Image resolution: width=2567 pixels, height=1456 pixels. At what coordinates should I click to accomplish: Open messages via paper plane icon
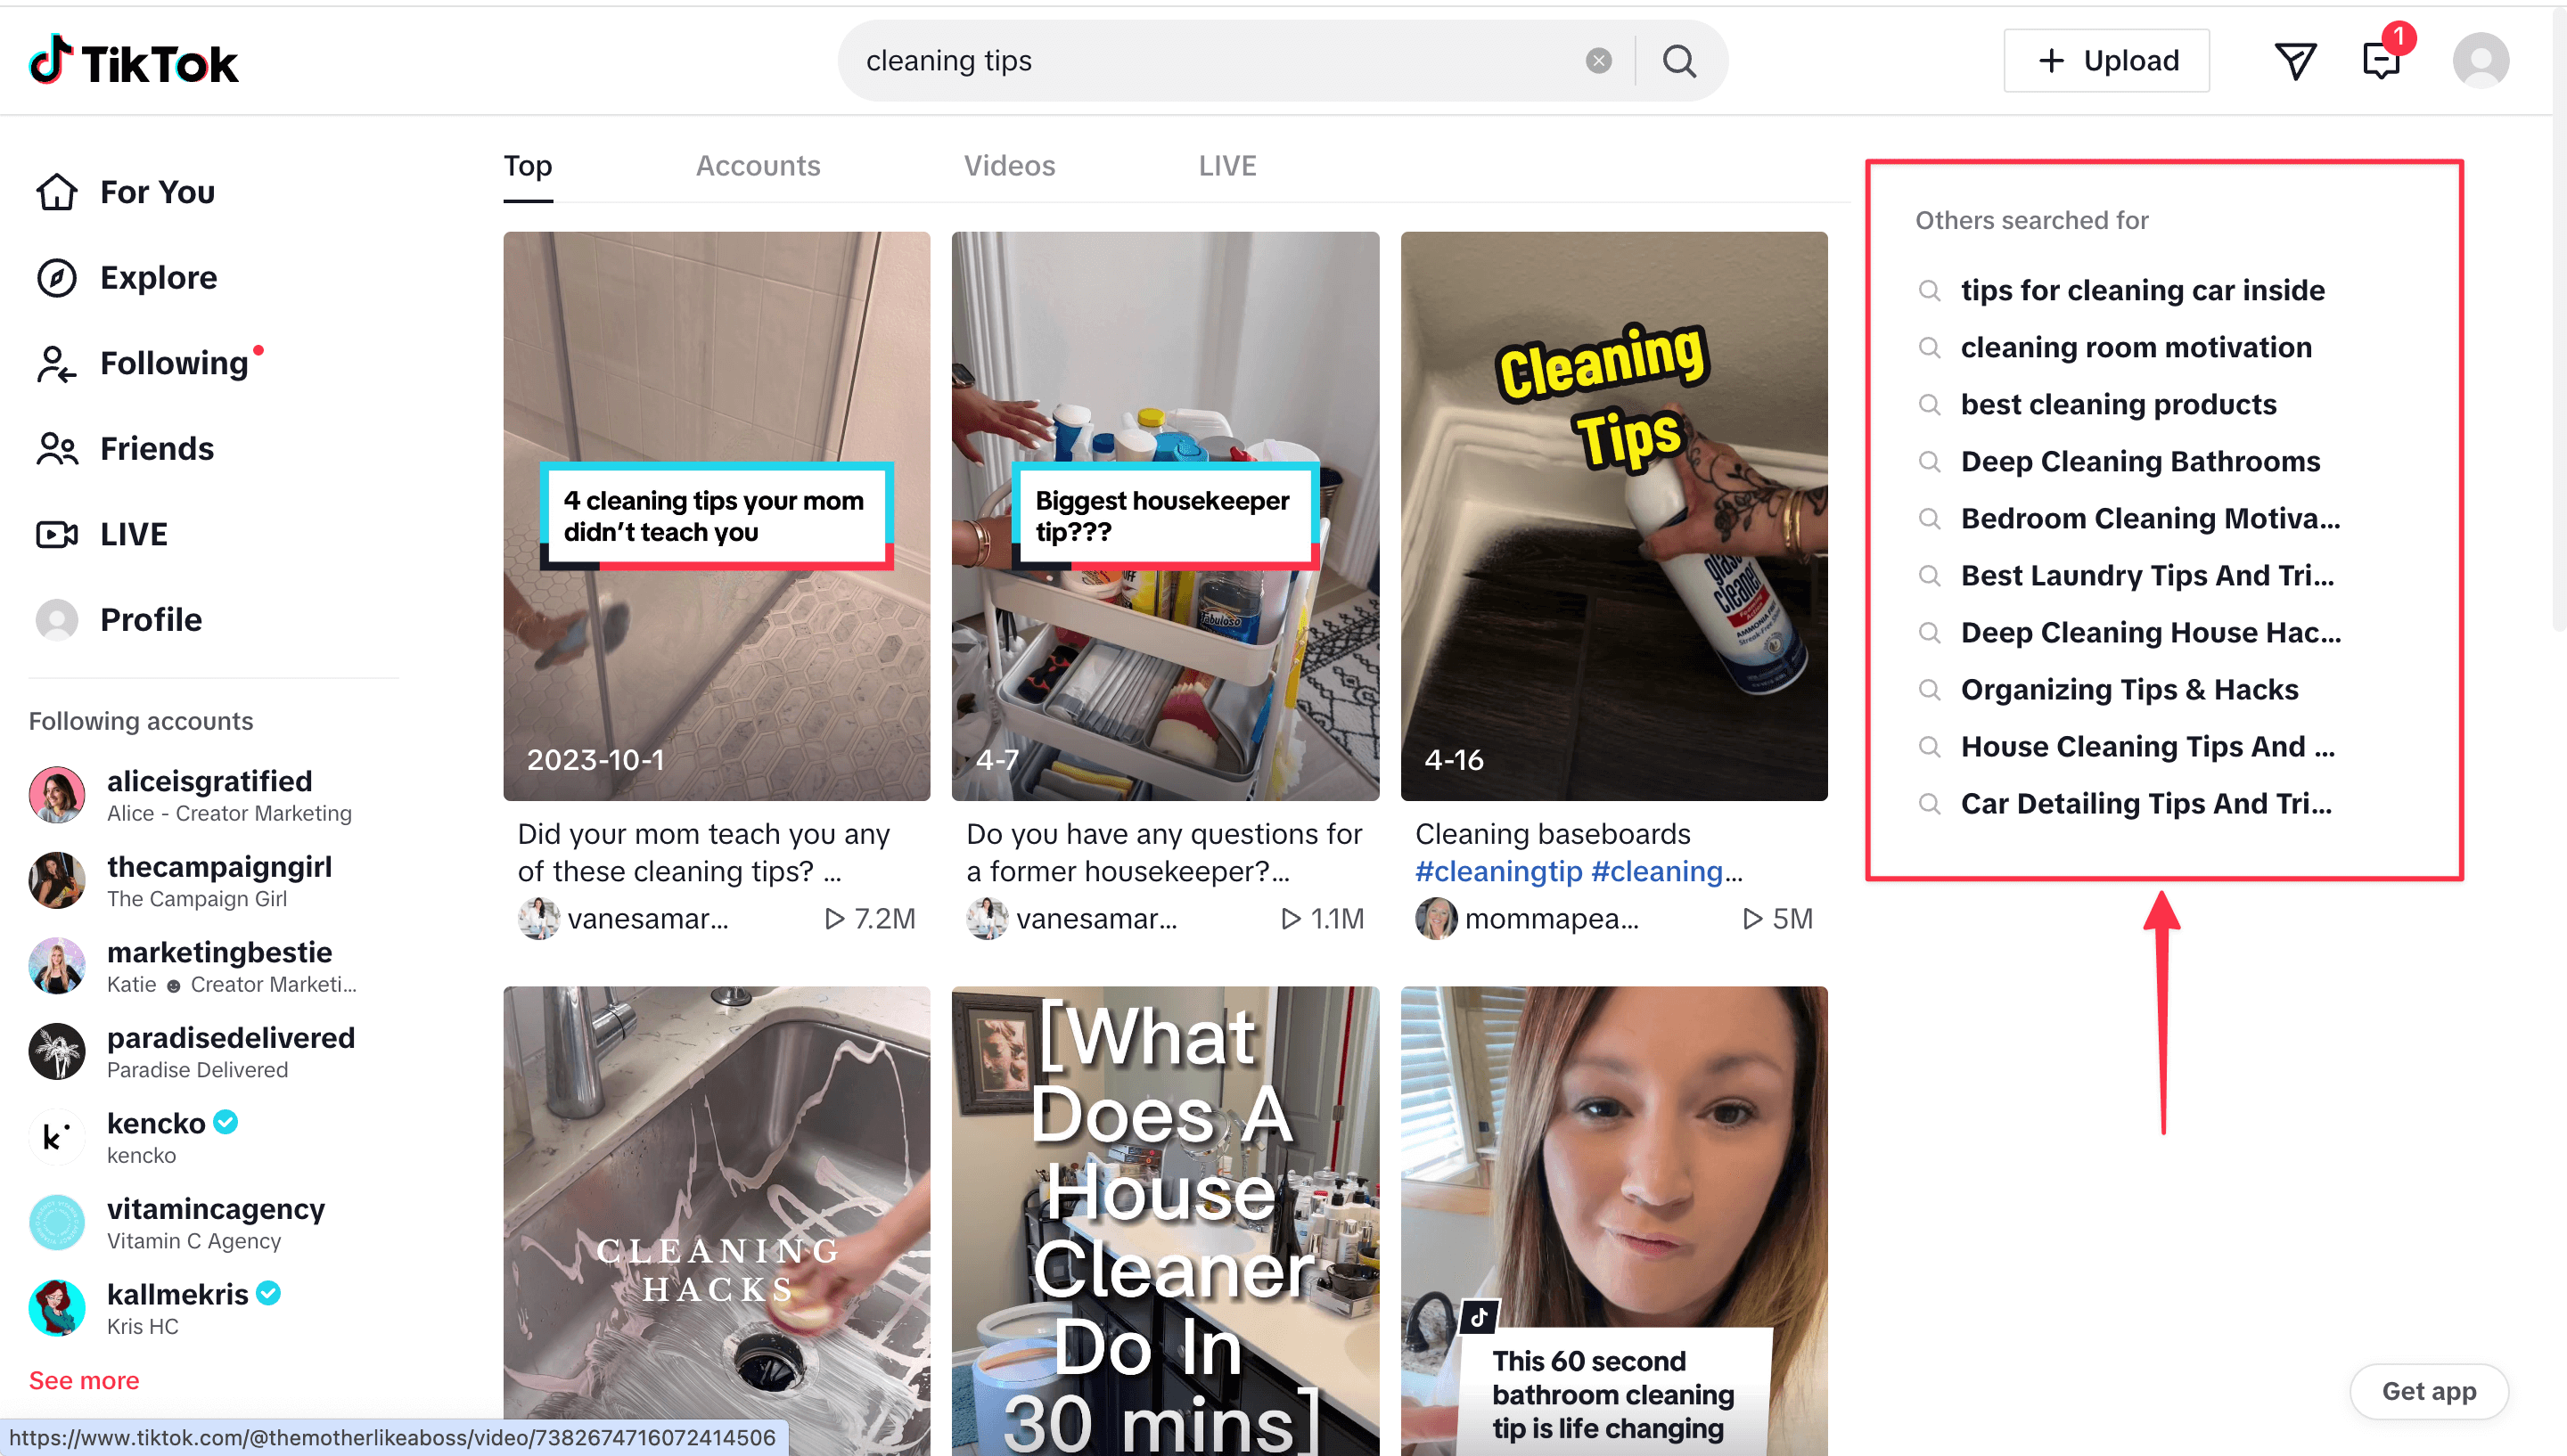(x=2295, y=61)
